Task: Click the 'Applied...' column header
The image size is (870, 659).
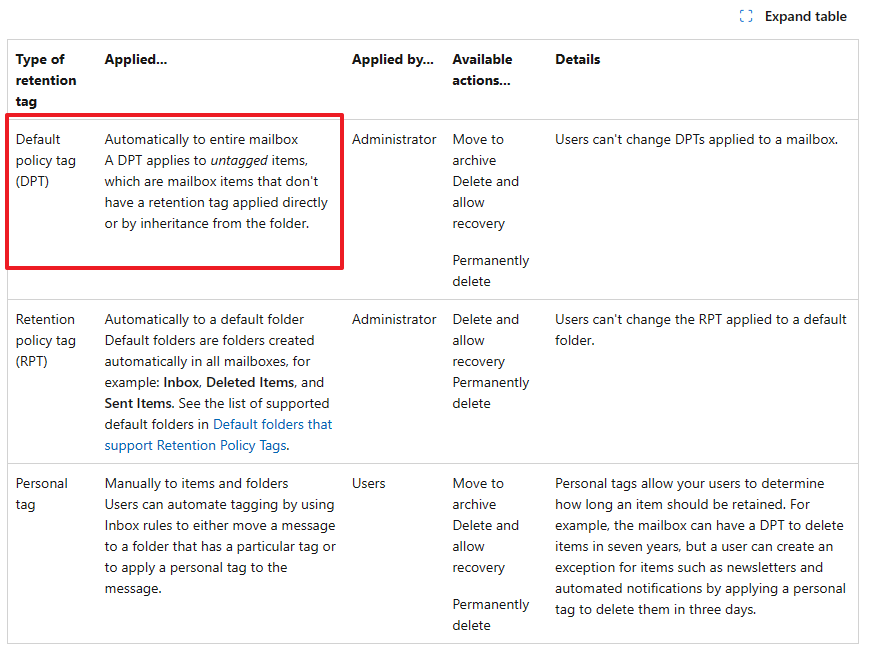Action: pyautogui.click(x=136, y=60)
